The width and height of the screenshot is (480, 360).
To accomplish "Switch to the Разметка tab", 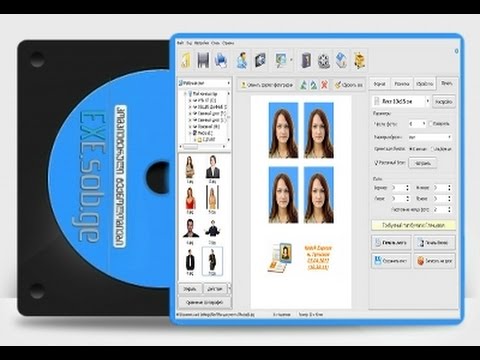I will 402,84.
